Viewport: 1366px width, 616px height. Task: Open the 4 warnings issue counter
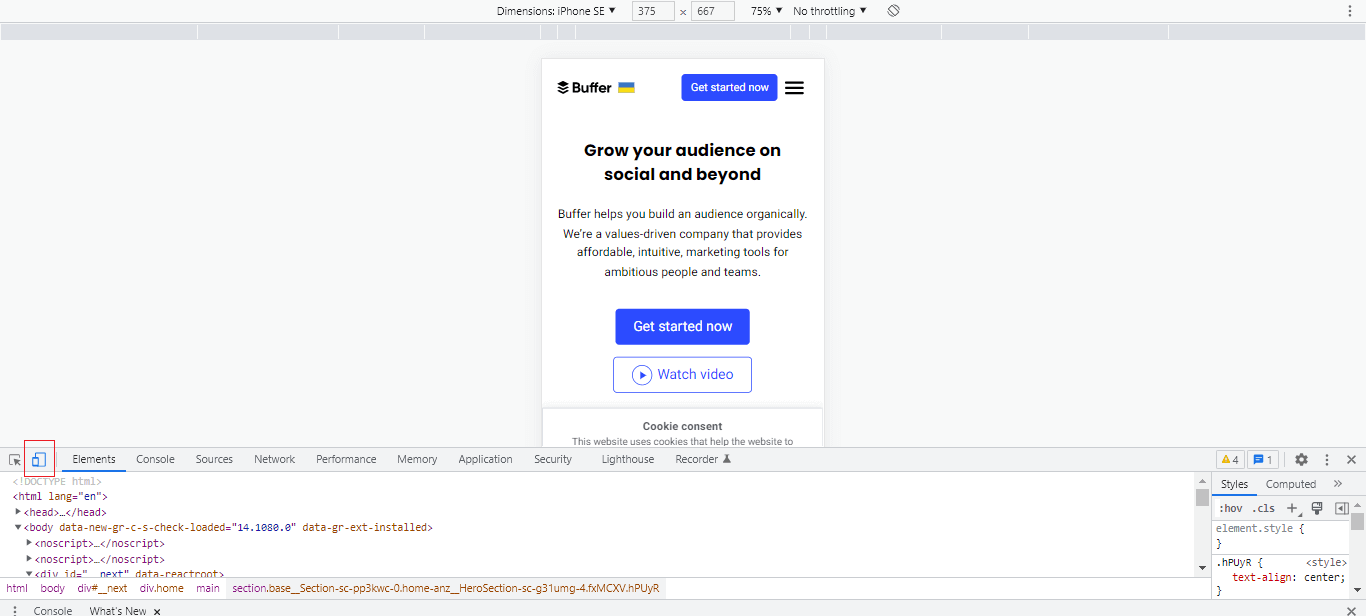point(1230,459)
